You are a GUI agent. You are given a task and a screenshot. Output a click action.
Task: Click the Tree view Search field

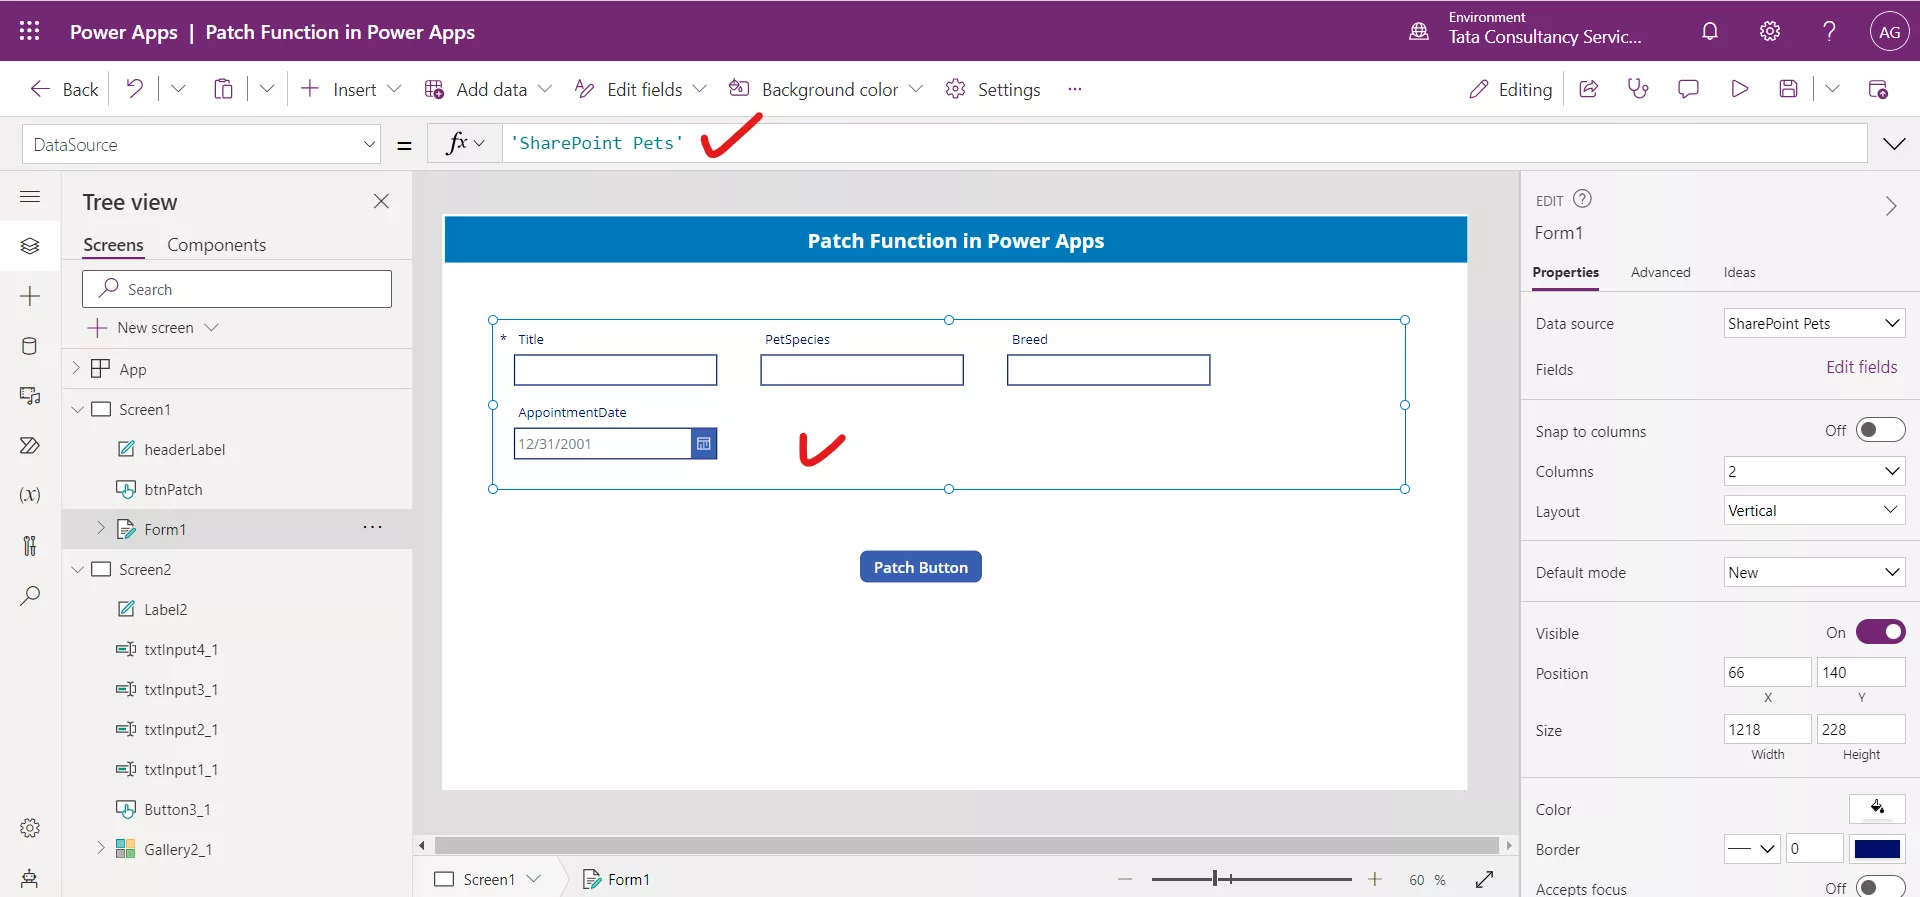pos(237,289)
